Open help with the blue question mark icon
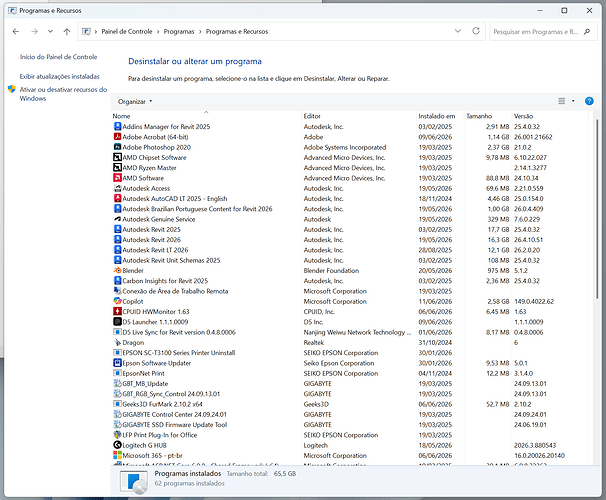 [589, 101]
